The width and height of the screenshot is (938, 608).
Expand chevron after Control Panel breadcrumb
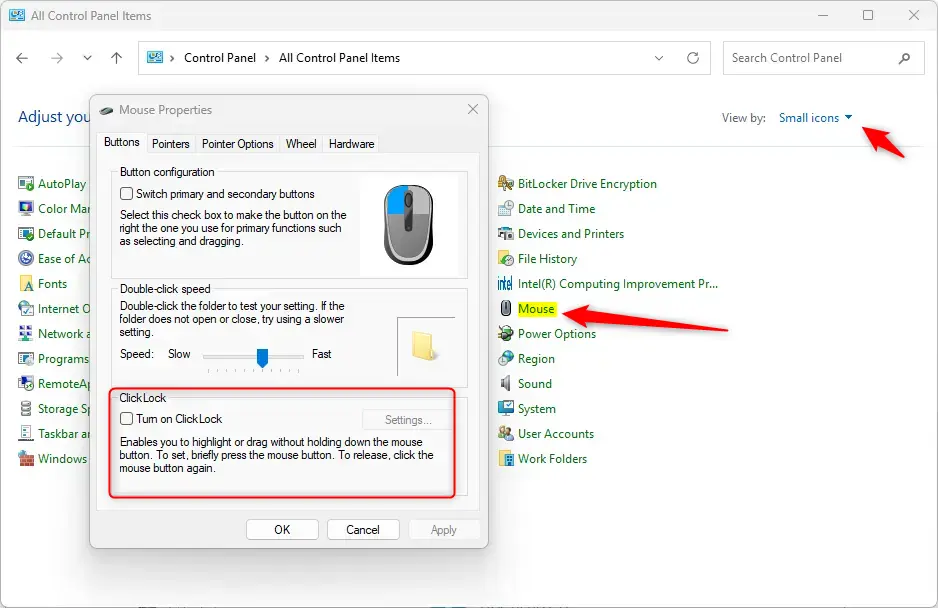(x=267, y=58)
